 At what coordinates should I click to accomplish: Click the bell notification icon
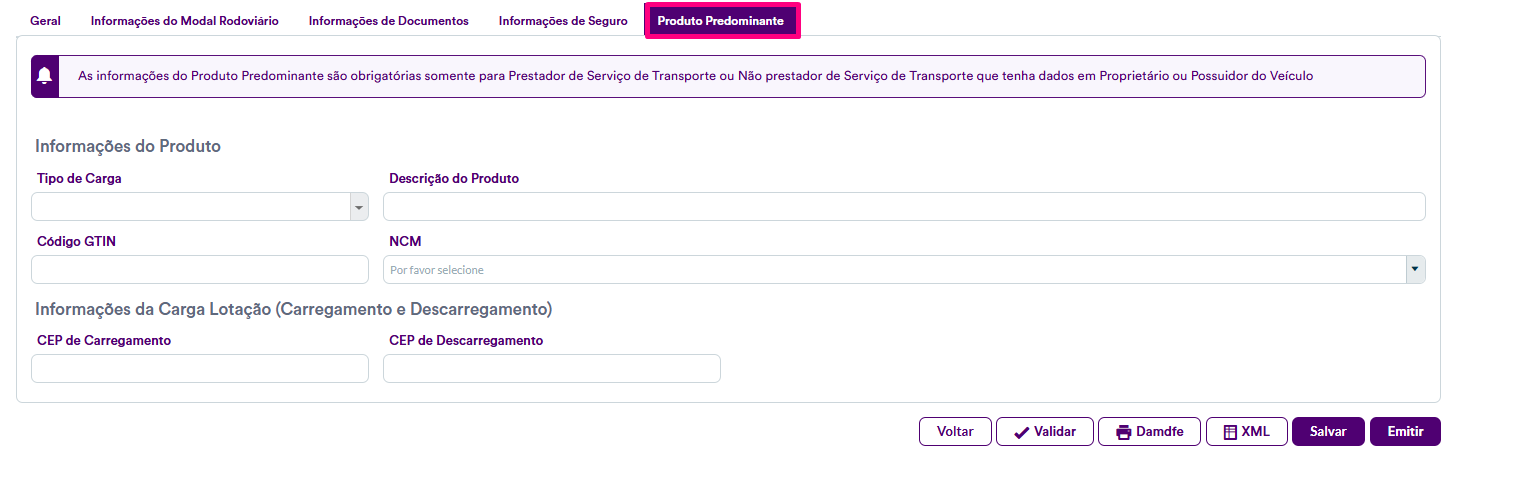click(x=45, y=76)
